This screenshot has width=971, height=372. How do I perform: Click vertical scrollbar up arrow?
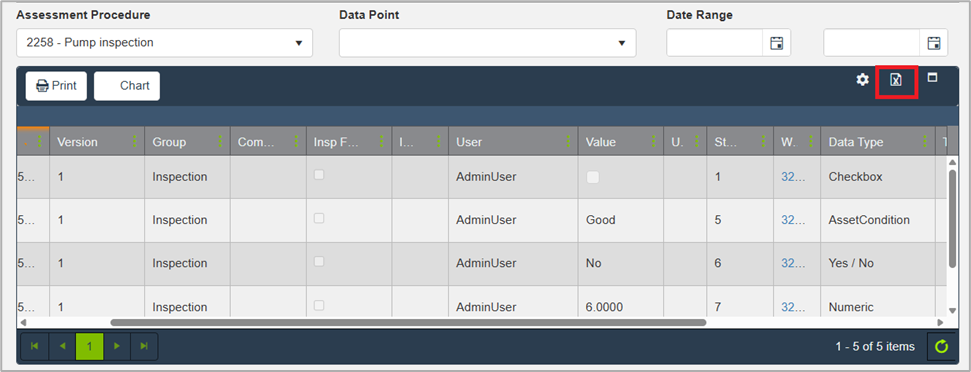click(952, 162)
